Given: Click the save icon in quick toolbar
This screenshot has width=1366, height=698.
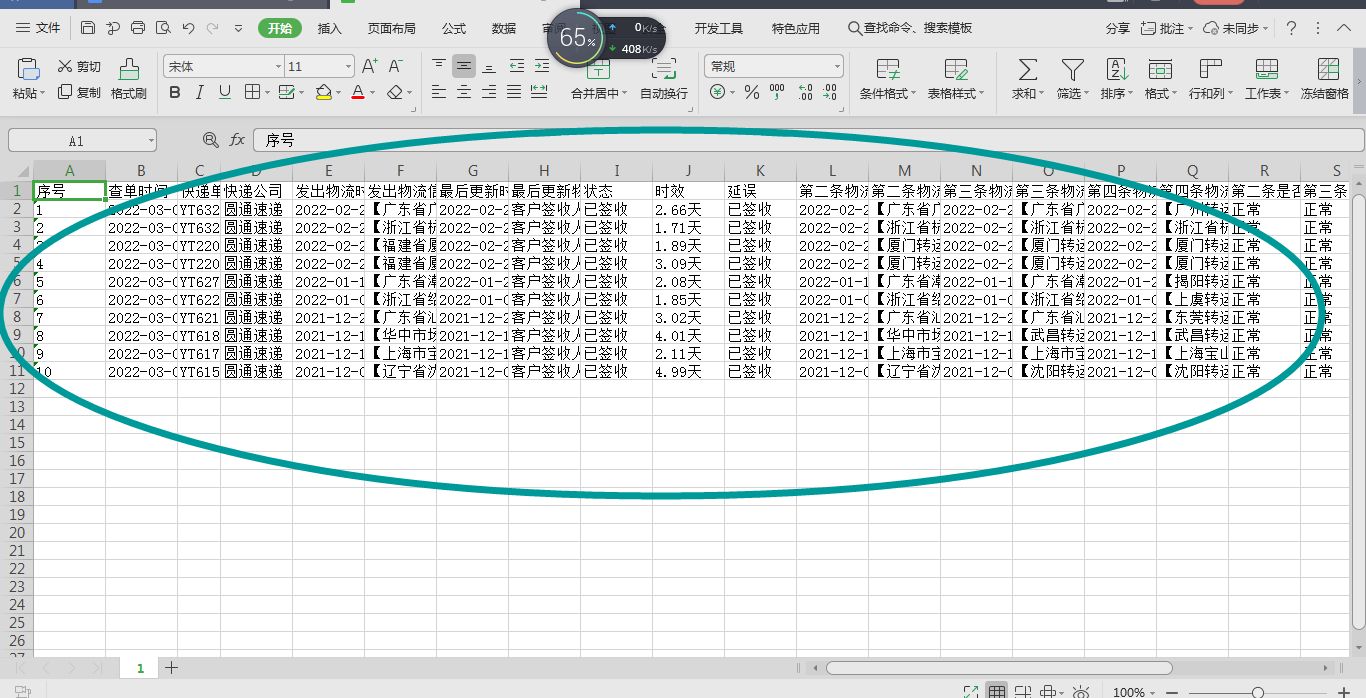Looking at the screenshot, I should tap(88, 28).
